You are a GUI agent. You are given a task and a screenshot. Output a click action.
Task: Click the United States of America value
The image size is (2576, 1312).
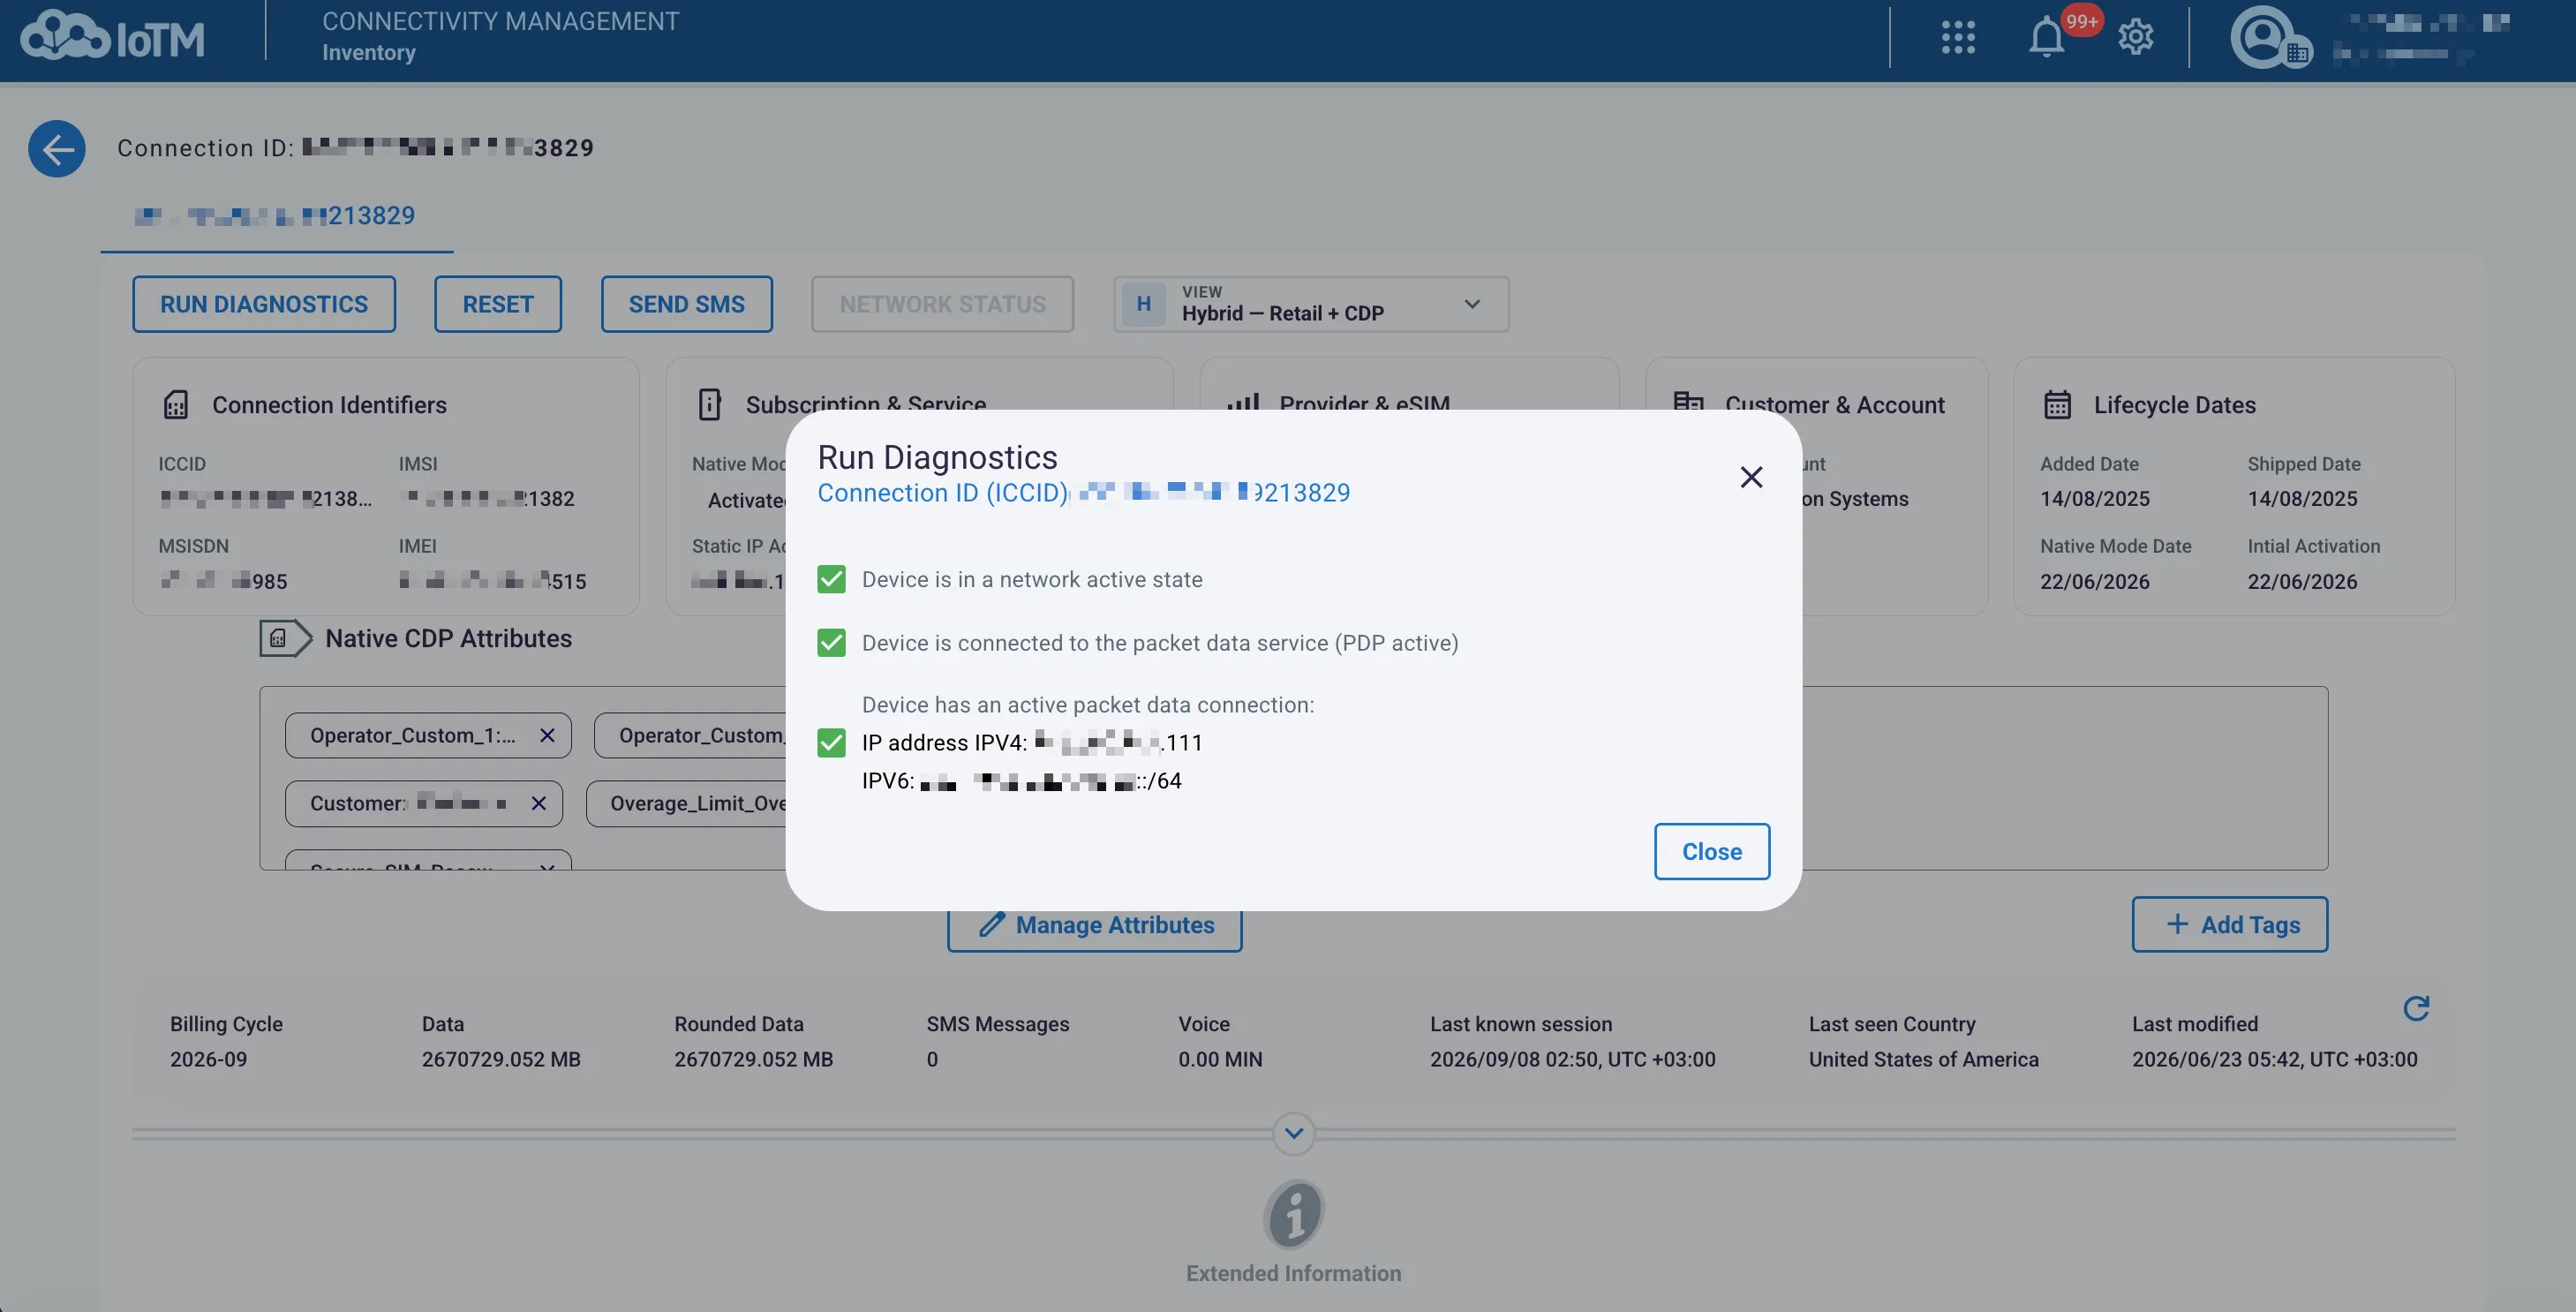1924,1060
